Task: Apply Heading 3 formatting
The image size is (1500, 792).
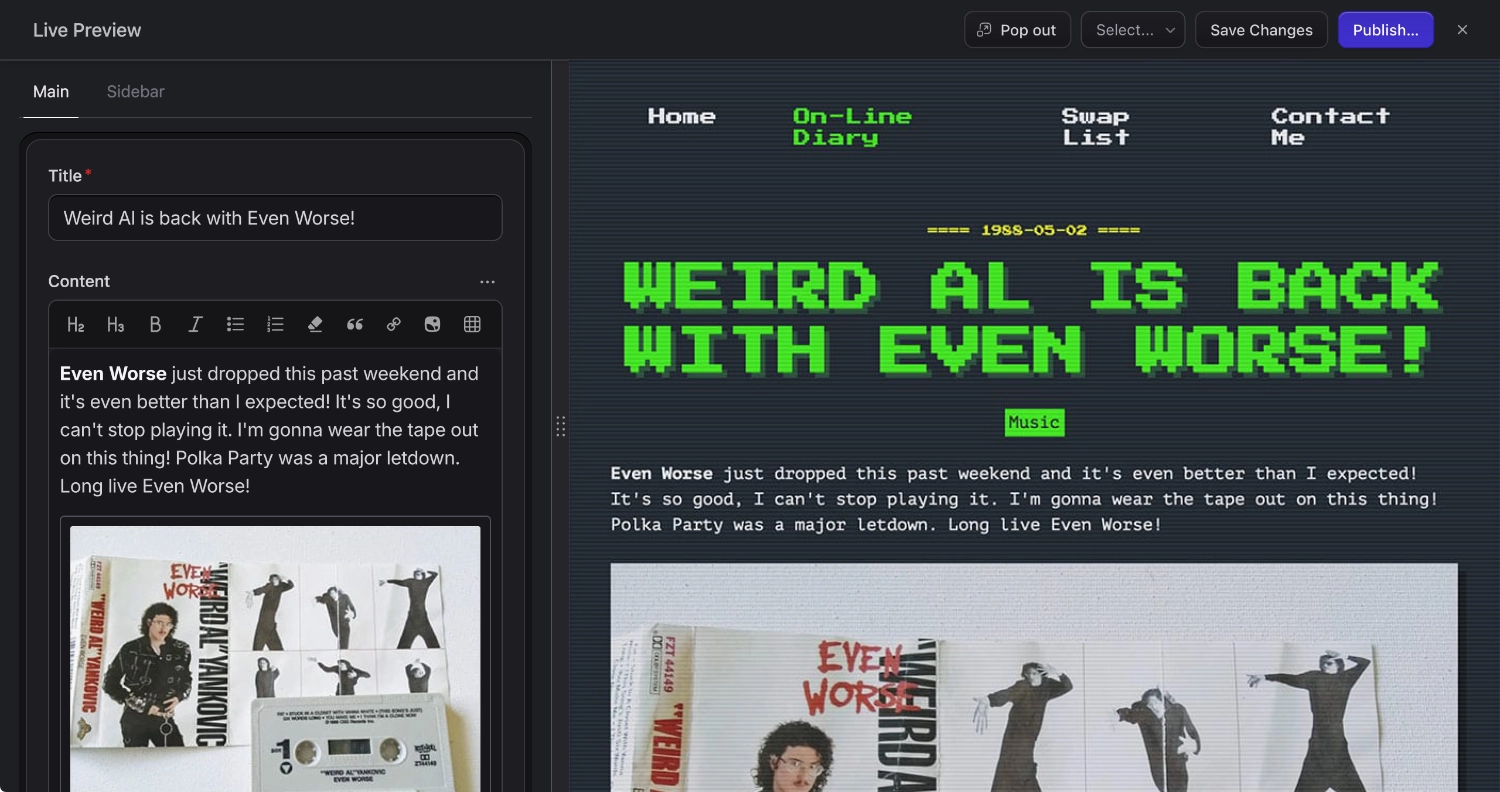Action: click(x=116, y=324)
